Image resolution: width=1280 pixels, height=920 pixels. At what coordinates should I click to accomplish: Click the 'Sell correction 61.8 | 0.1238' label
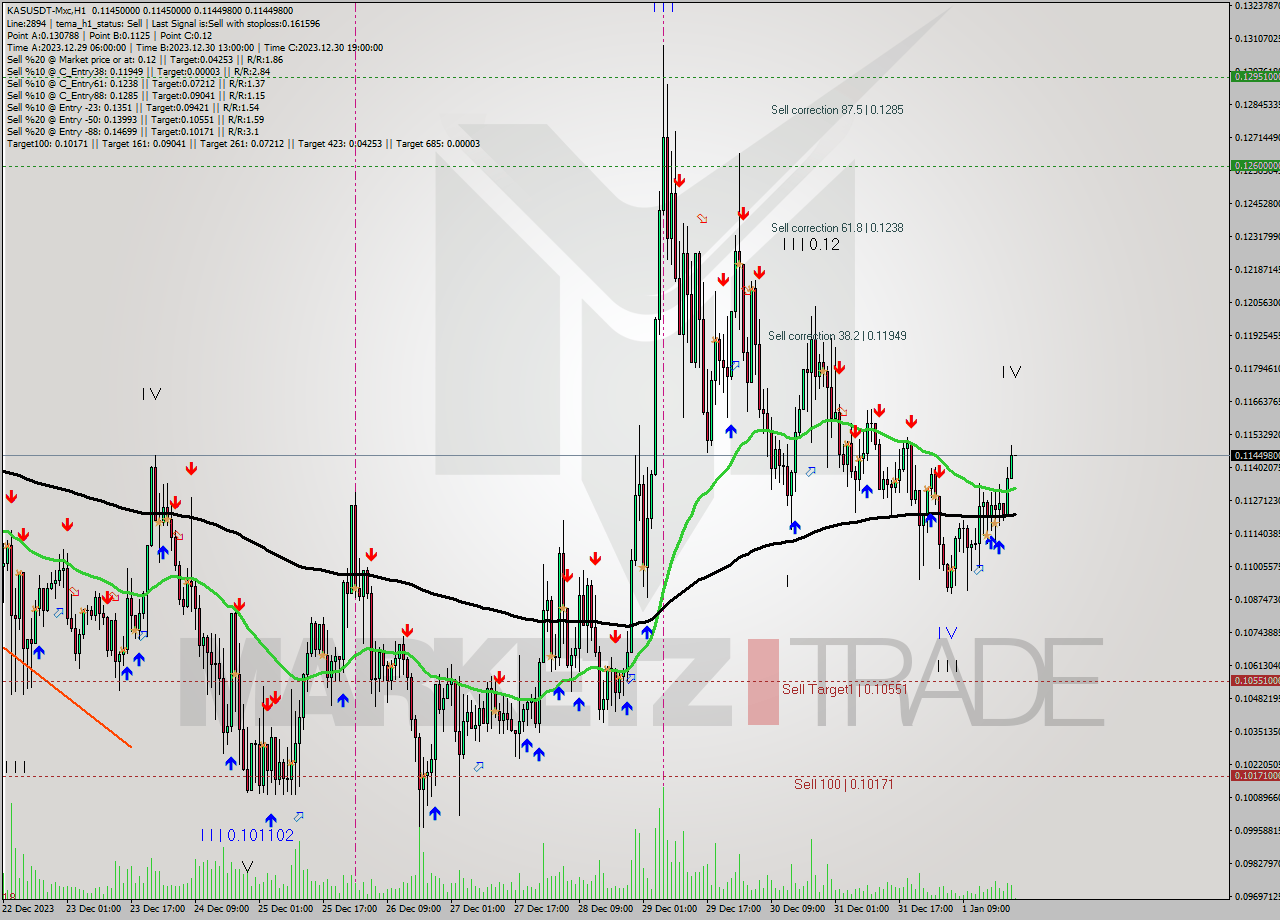pyautogui.click(x=837, y=228)
